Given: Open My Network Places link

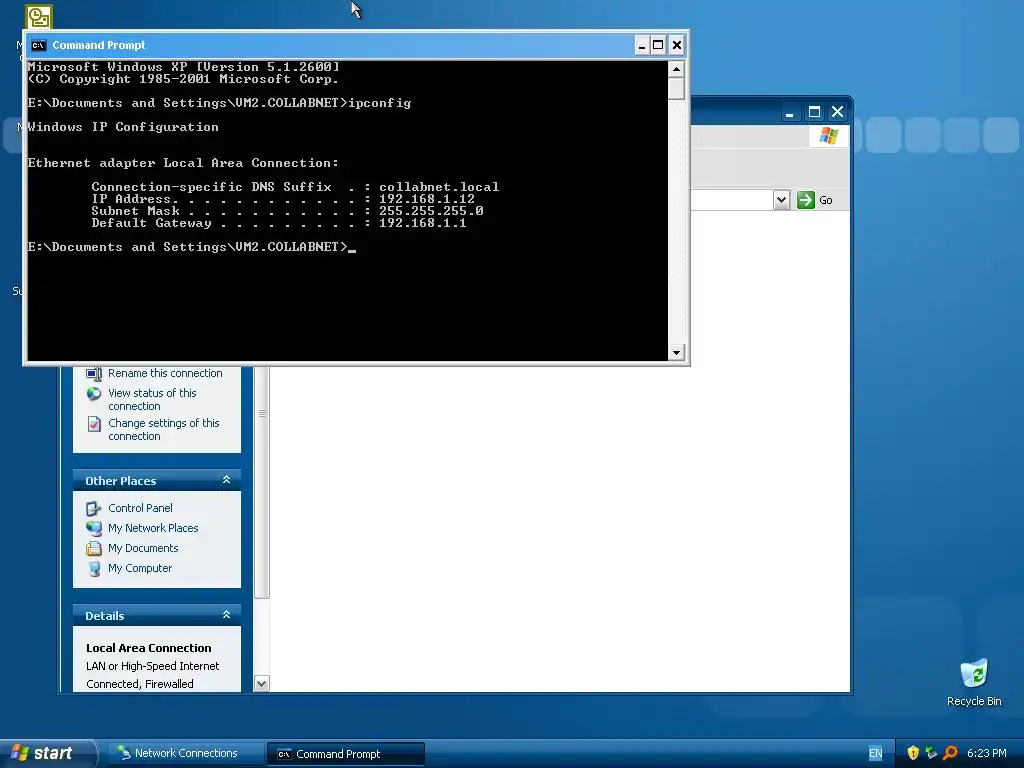Looking at the screenshot, I should 153,528.
